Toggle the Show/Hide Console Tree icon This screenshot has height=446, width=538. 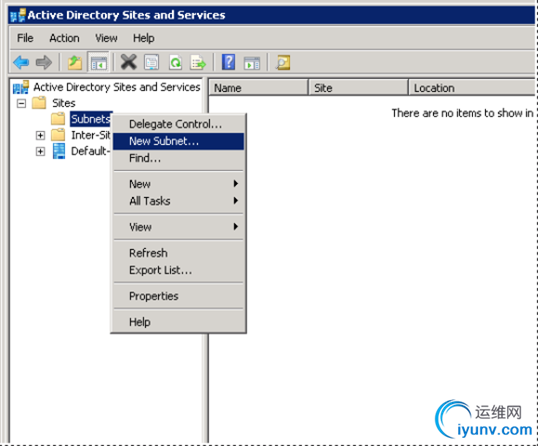point(98,62)
